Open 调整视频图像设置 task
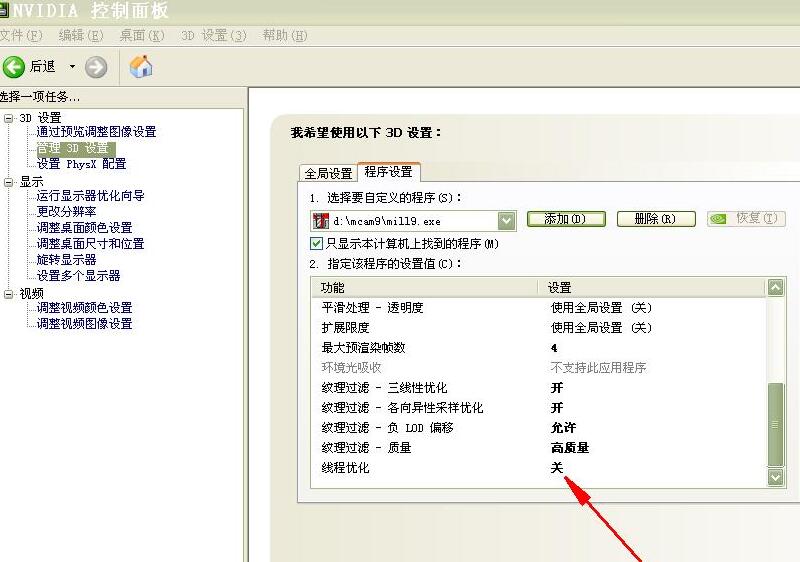 tap(85, 324)
